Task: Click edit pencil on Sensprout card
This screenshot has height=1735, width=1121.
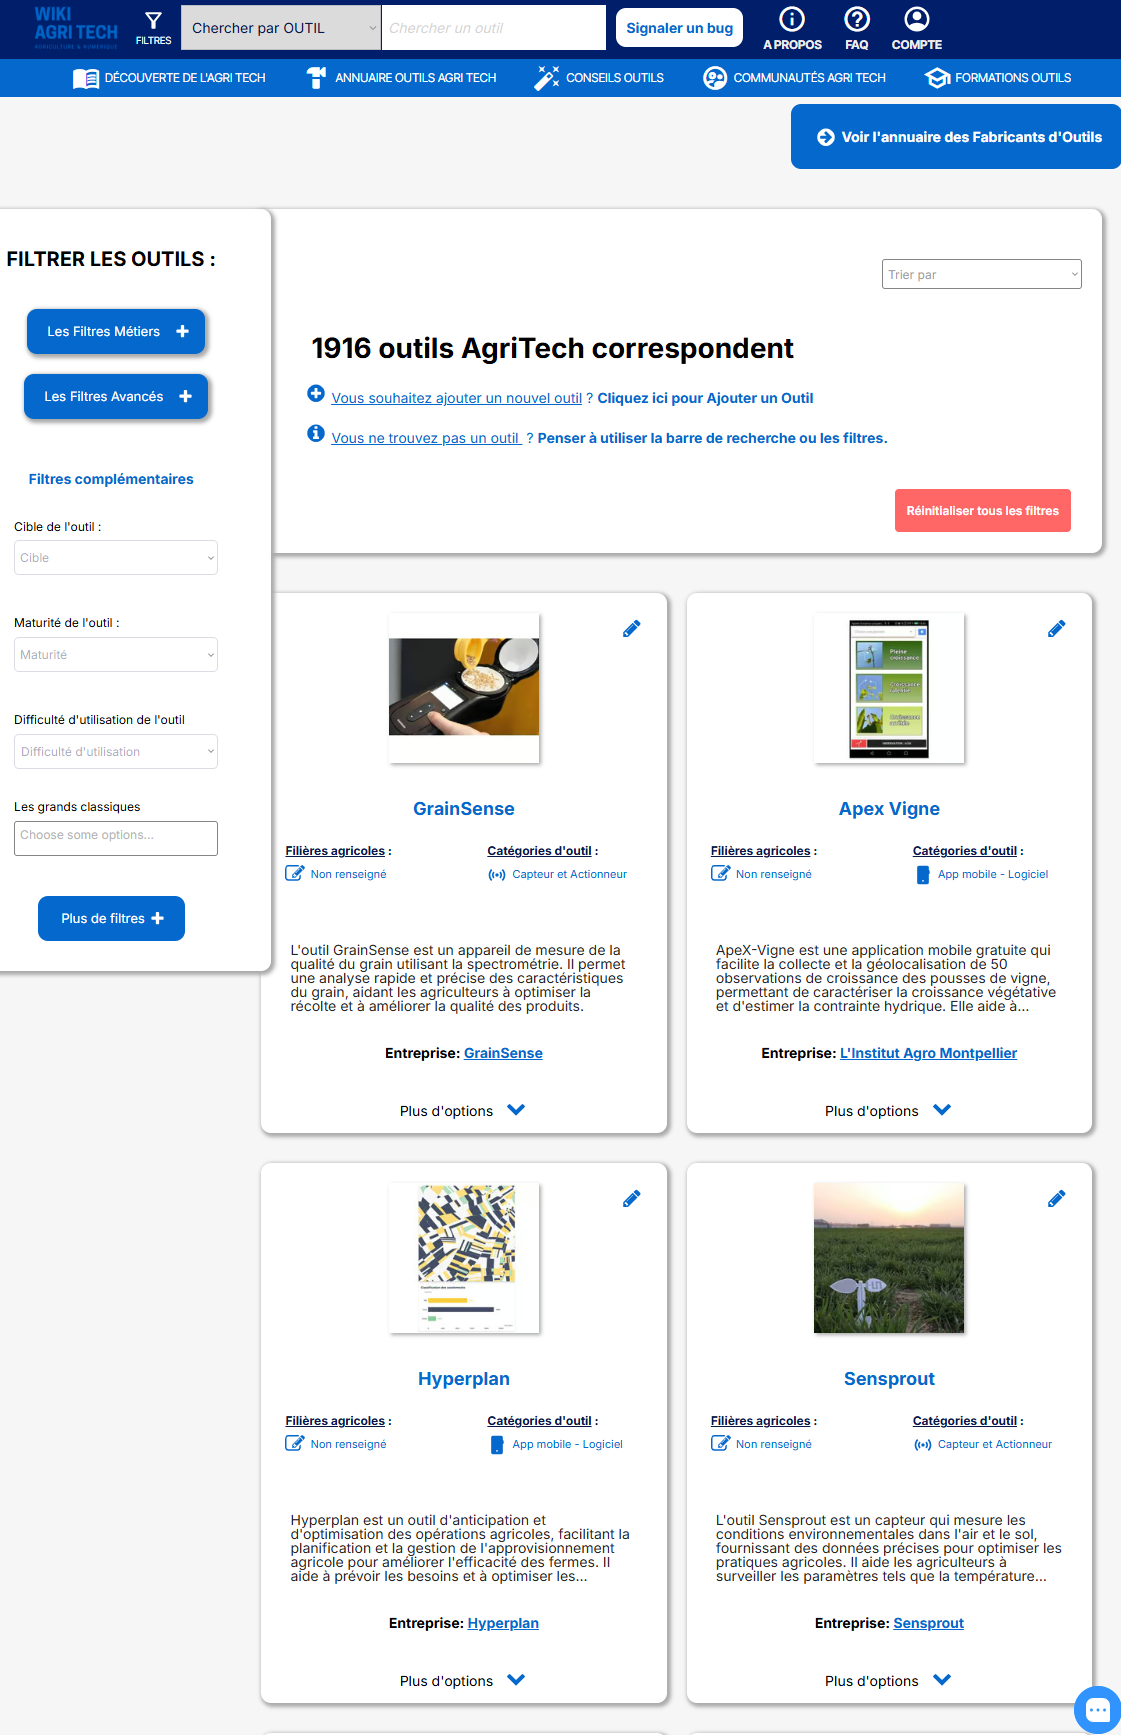Action: click(x=1056, y=1199)
